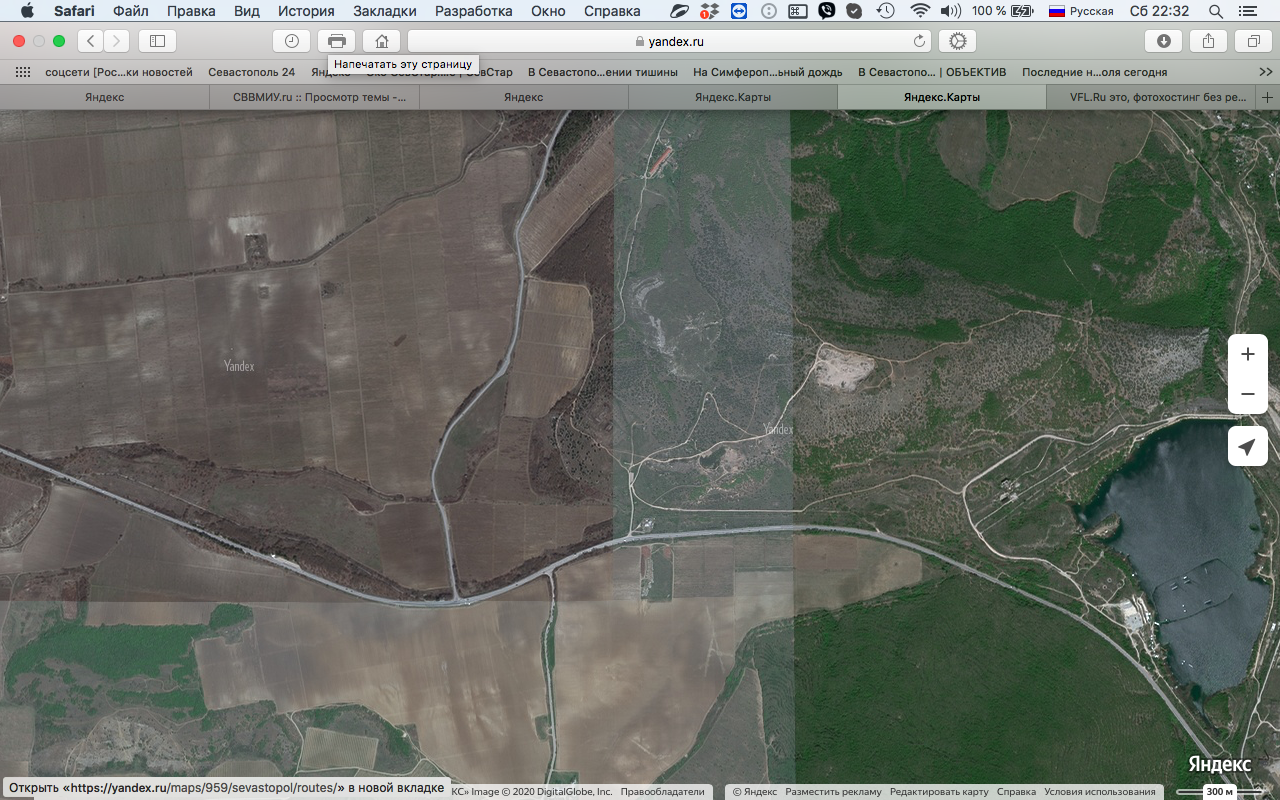Open the Dropbox menu bar icon

pos(709,11)
